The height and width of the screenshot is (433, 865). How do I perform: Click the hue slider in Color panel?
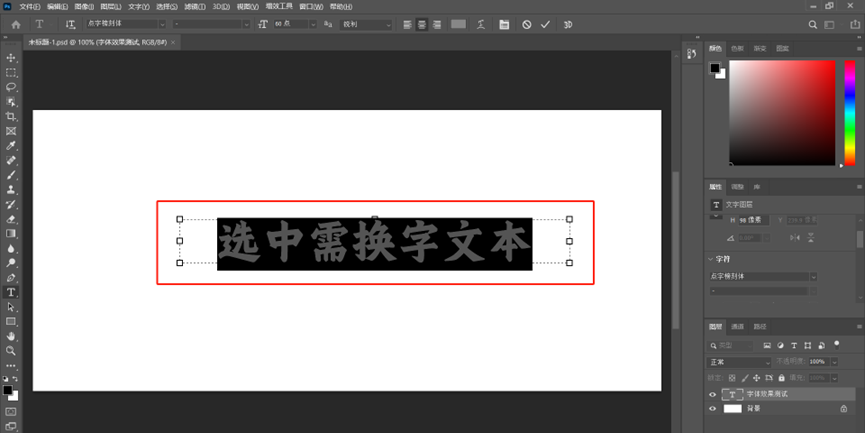click(x=850, y=112)
